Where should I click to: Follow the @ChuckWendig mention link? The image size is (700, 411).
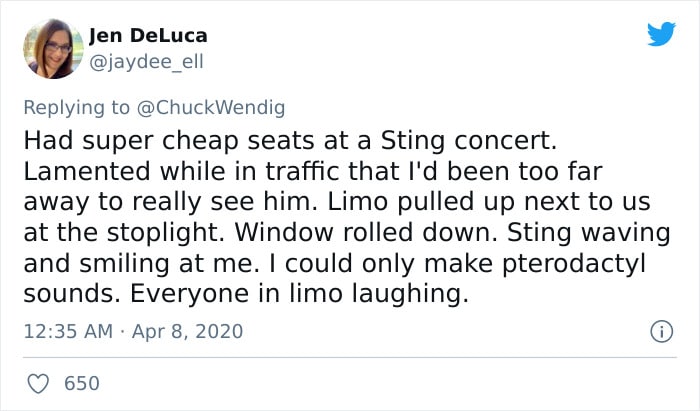point(211,108)
